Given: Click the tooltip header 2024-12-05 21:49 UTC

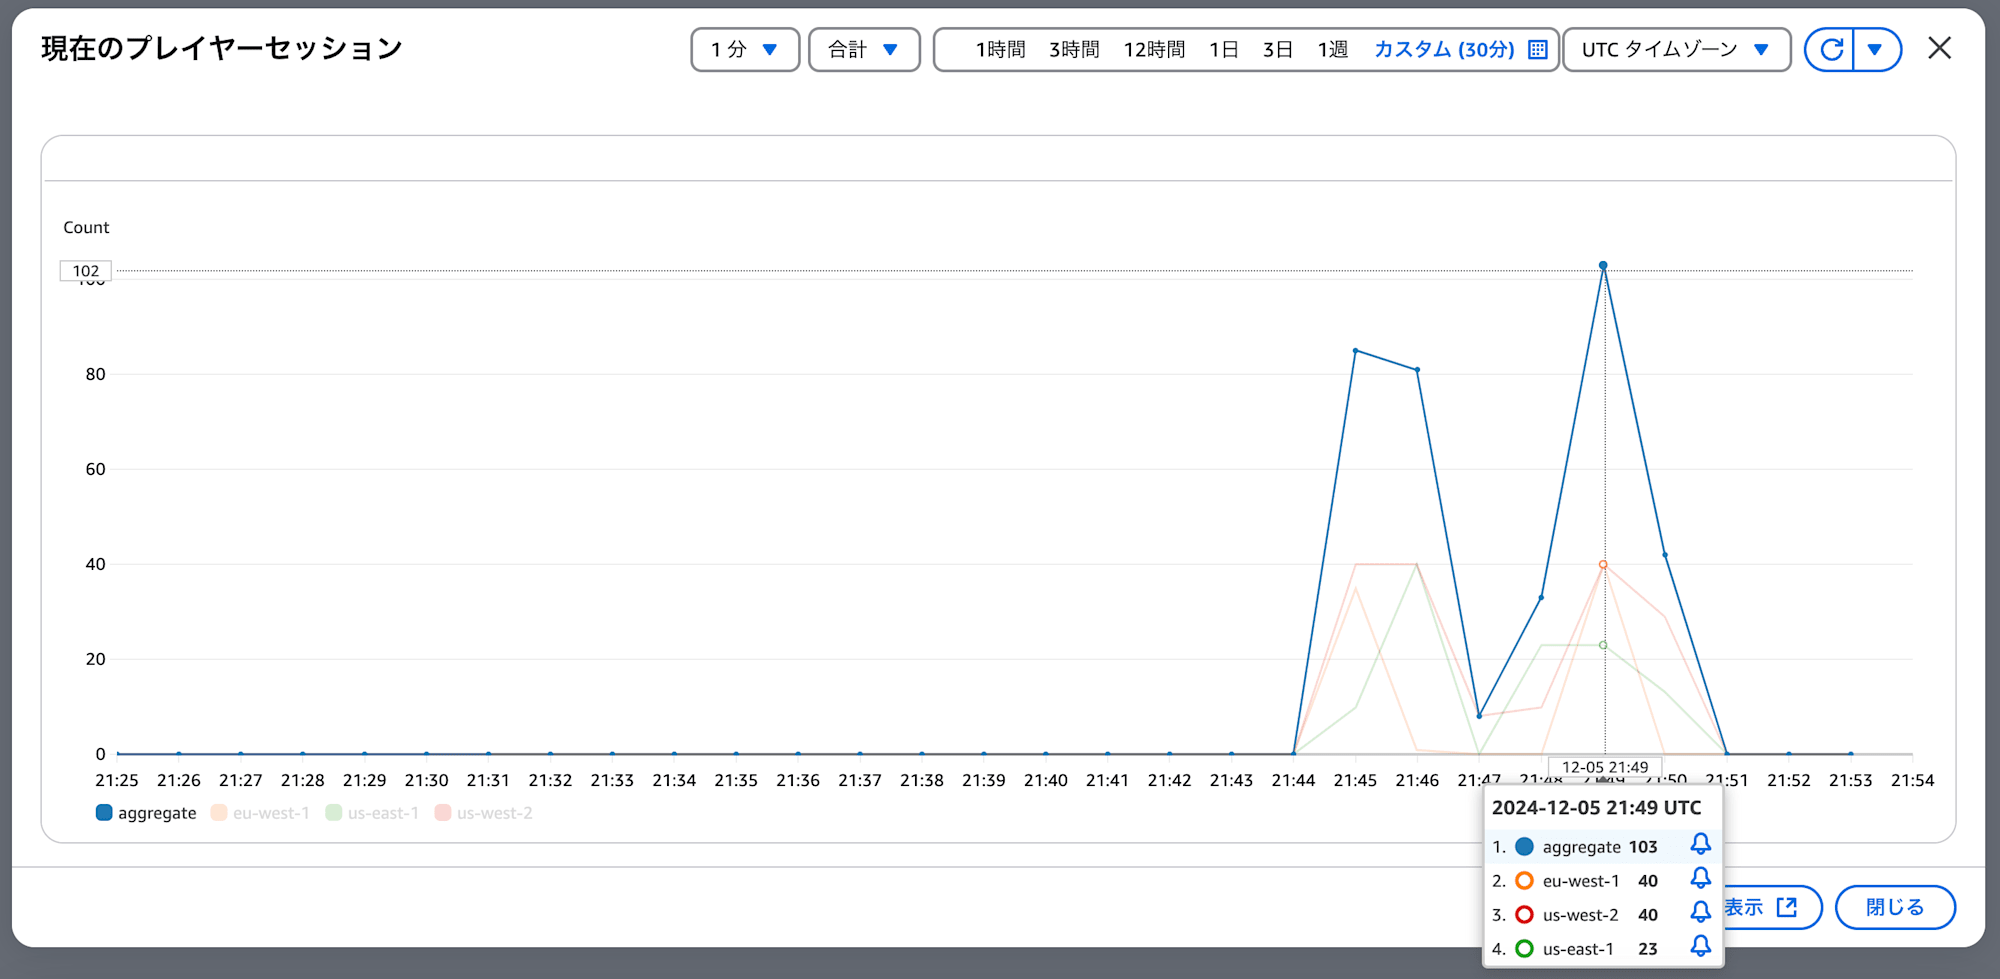Looking at the screenshot, I should point(1596,808).
